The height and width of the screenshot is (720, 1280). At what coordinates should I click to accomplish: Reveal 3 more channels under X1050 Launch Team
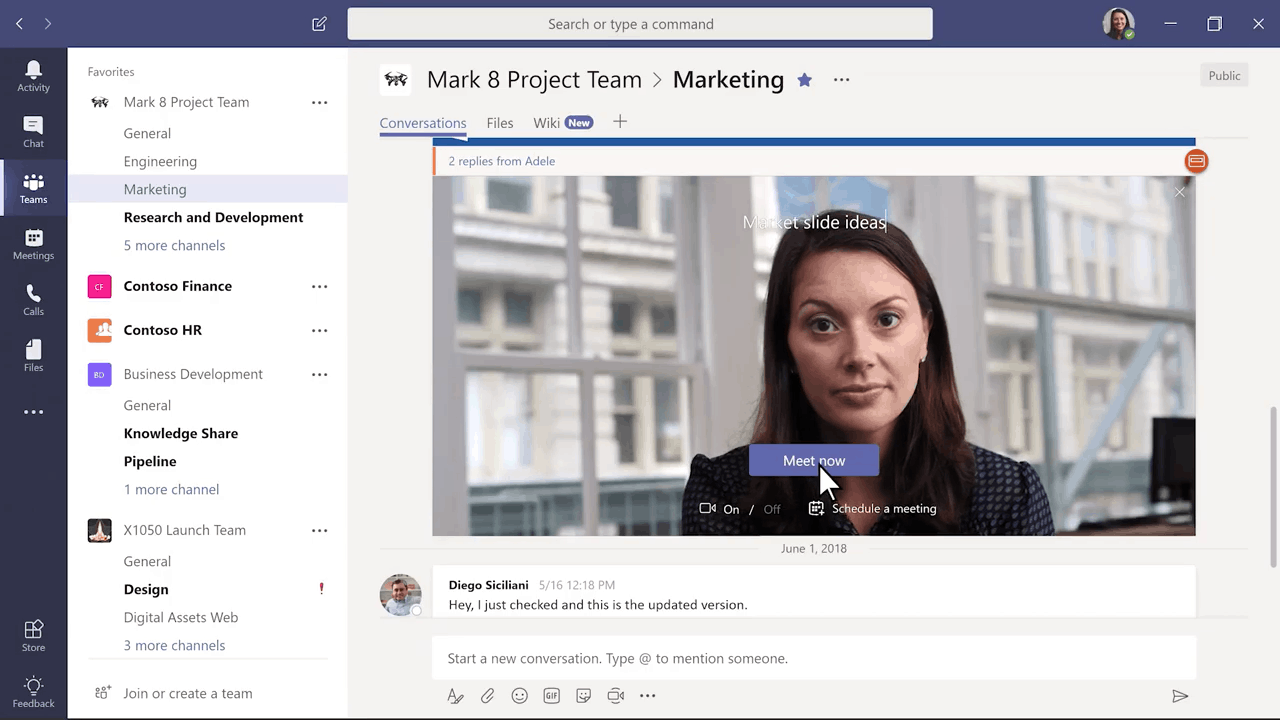click(x=174, y=645)
